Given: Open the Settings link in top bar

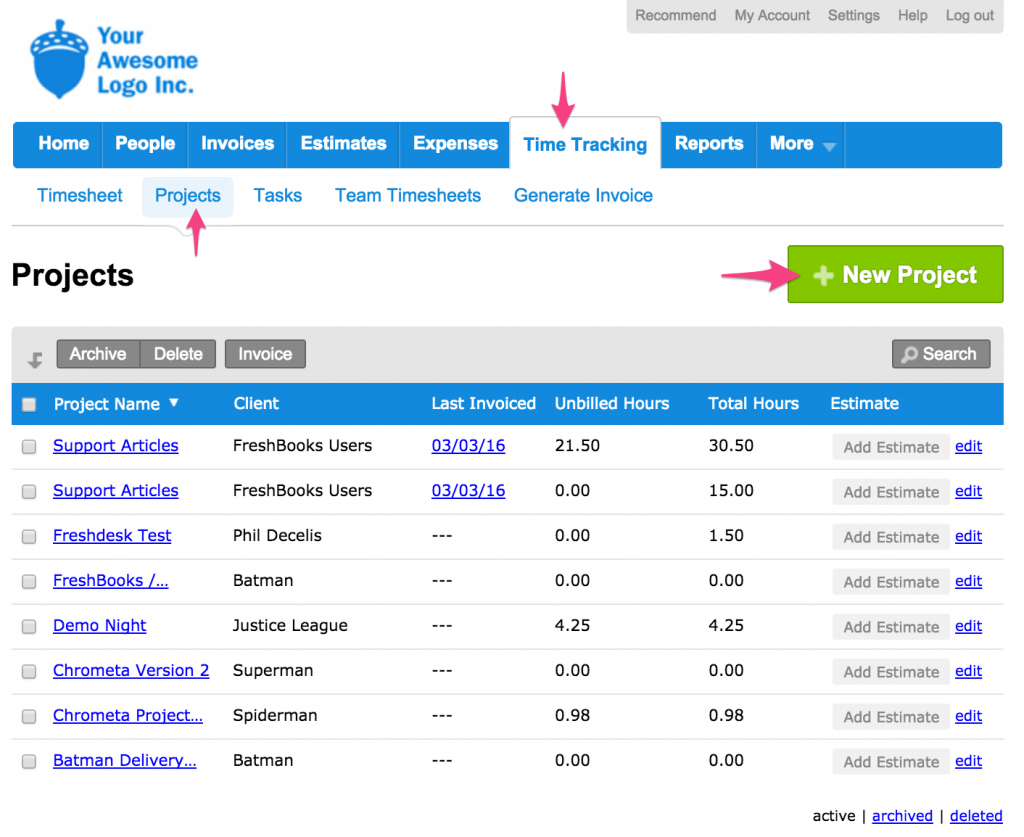Looking at the screenshot, I should click(854, 15).
